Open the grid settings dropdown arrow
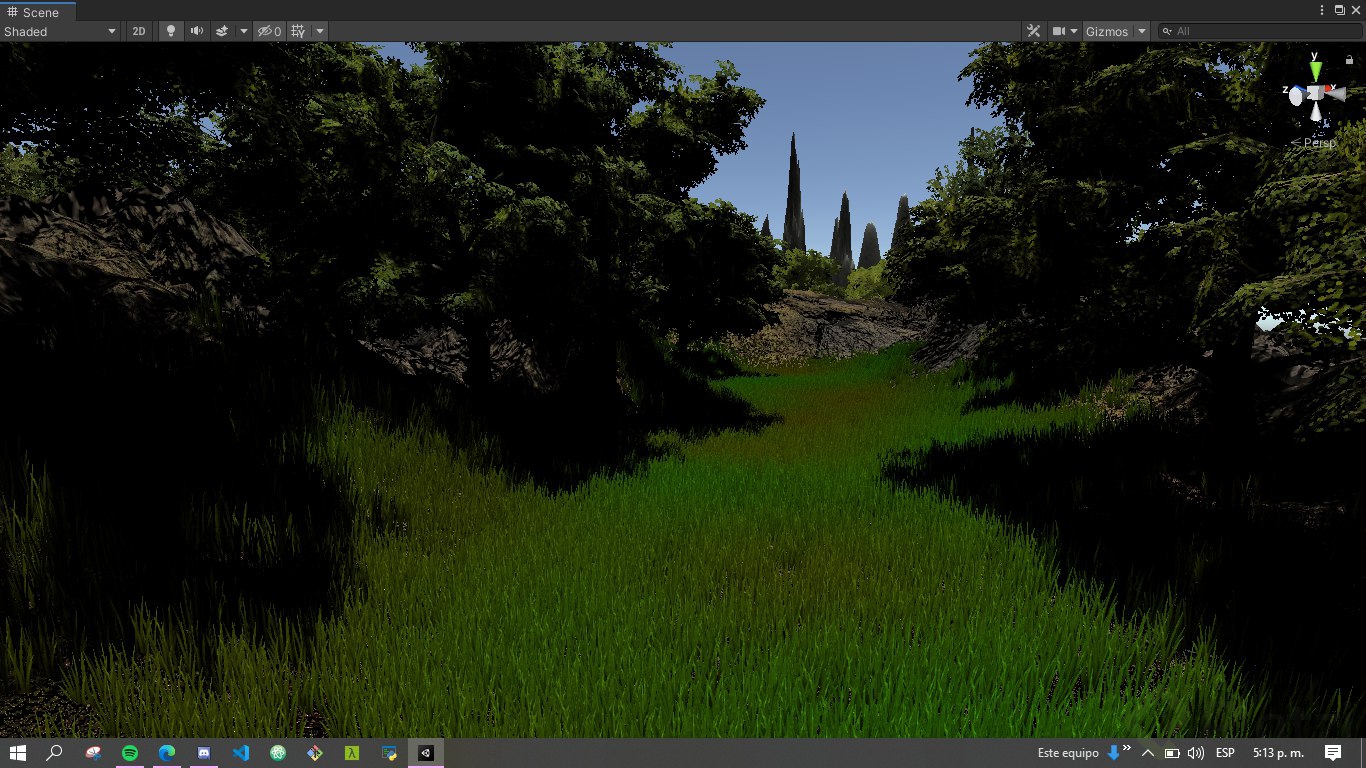 click(320, 31)
